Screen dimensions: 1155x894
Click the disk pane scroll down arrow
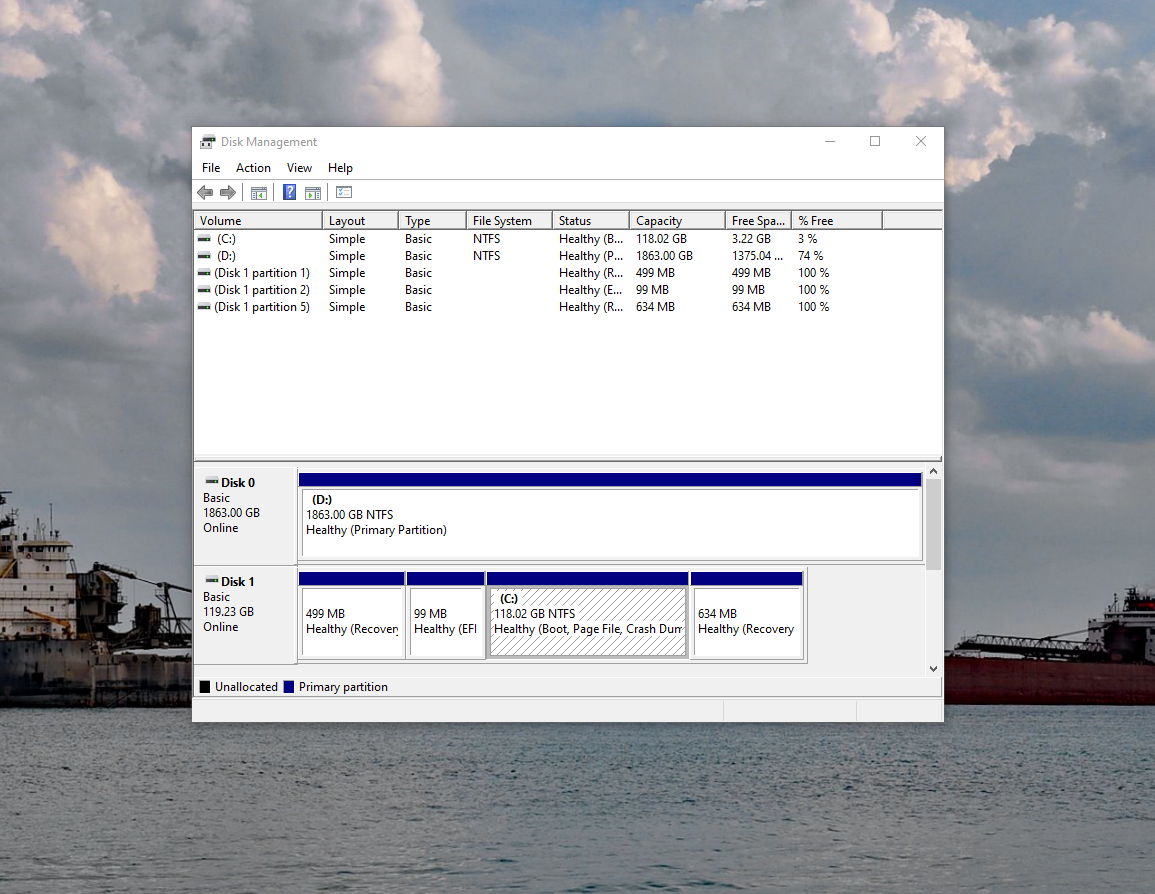click(933, 669)
